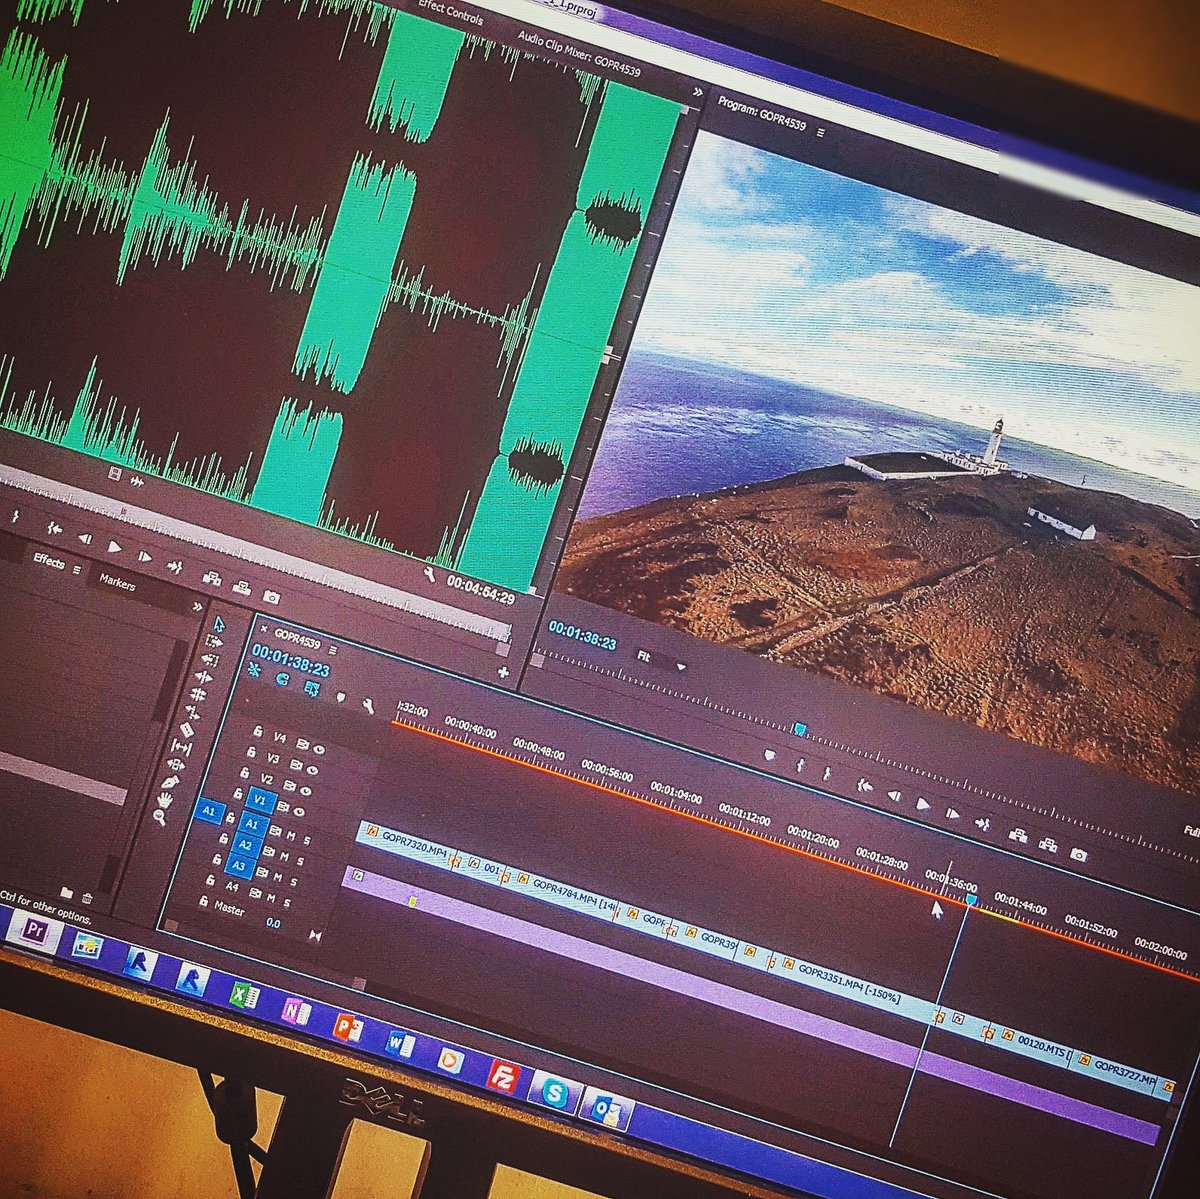Toggle Linked Selection in timeline
This screenshot has width=1200, height=1199.
click(312, 688)
